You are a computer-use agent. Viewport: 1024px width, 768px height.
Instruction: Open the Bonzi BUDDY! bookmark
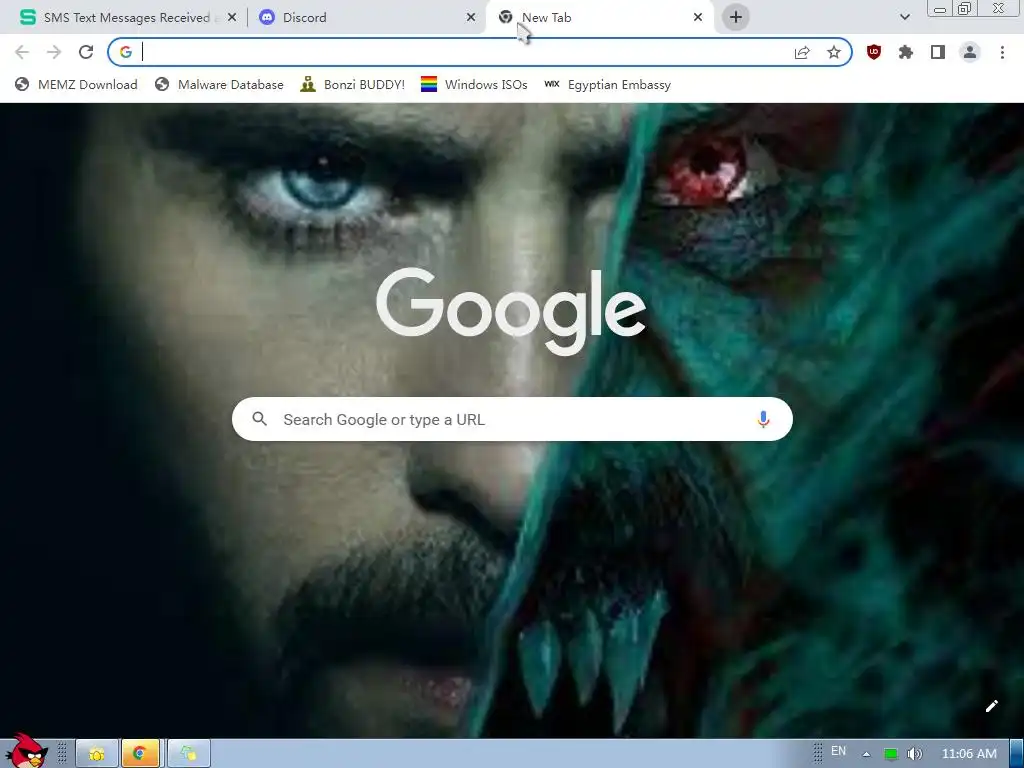[353, 84]
